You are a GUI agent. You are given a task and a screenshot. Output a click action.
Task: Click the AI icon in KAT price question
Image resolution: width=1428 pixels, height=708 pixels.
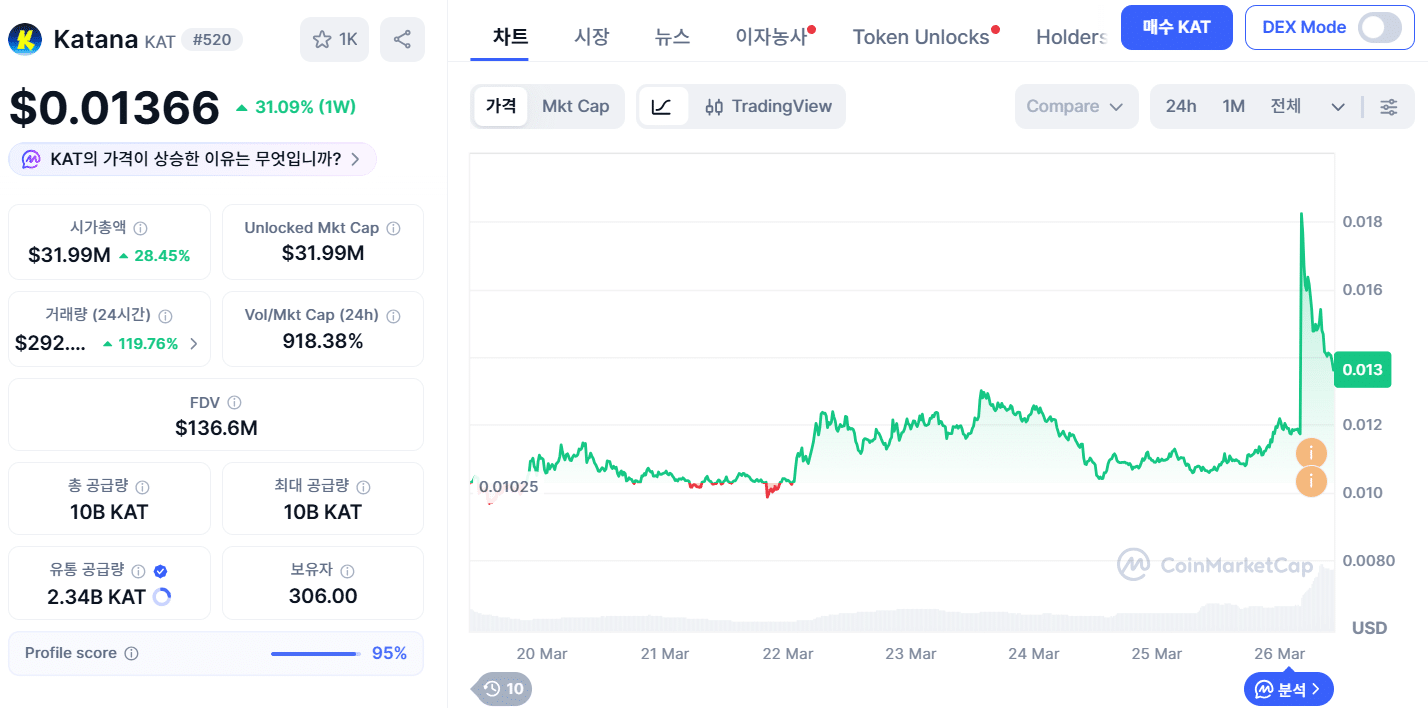point(31,159)
